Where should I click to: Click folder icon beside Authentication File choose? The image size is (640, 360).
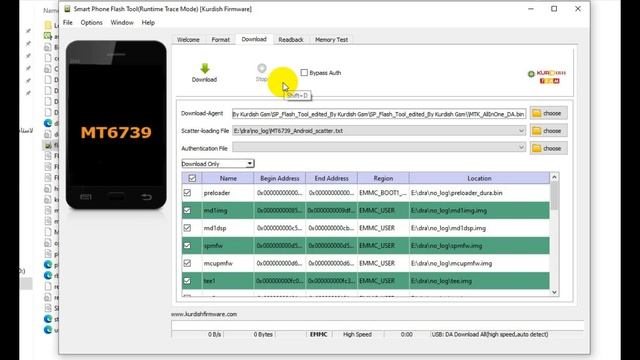(x=537, y=148)
